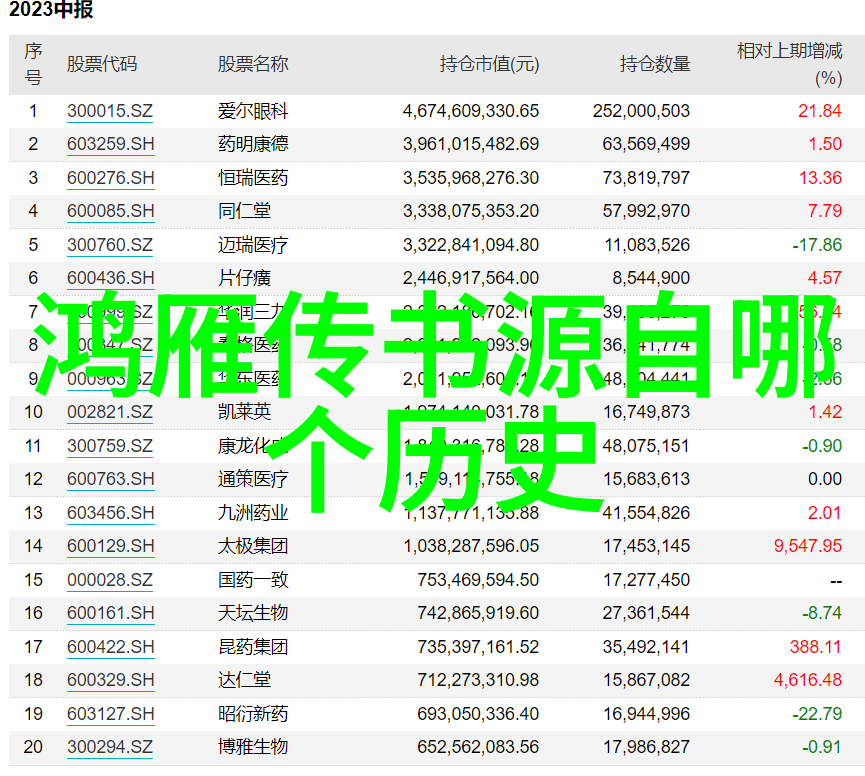Open stock code 002821.SZ

[x=110, y=412]
